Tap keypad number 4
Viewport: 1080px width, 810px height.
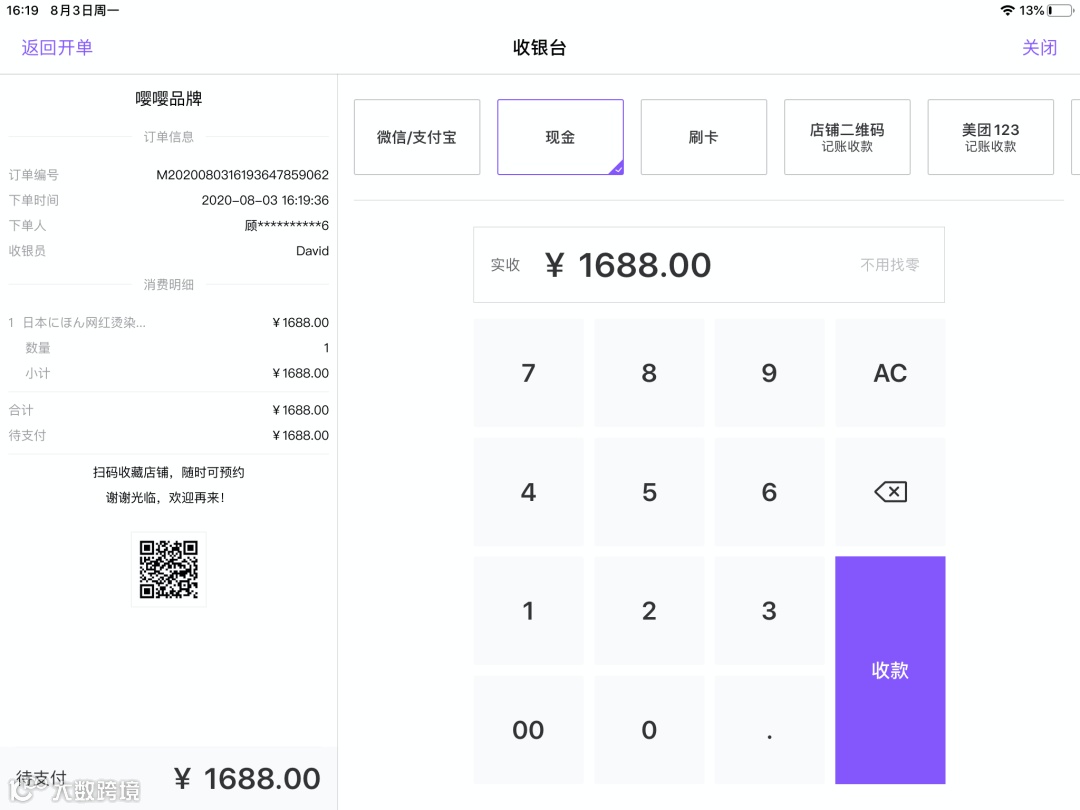tap(528, 492)
